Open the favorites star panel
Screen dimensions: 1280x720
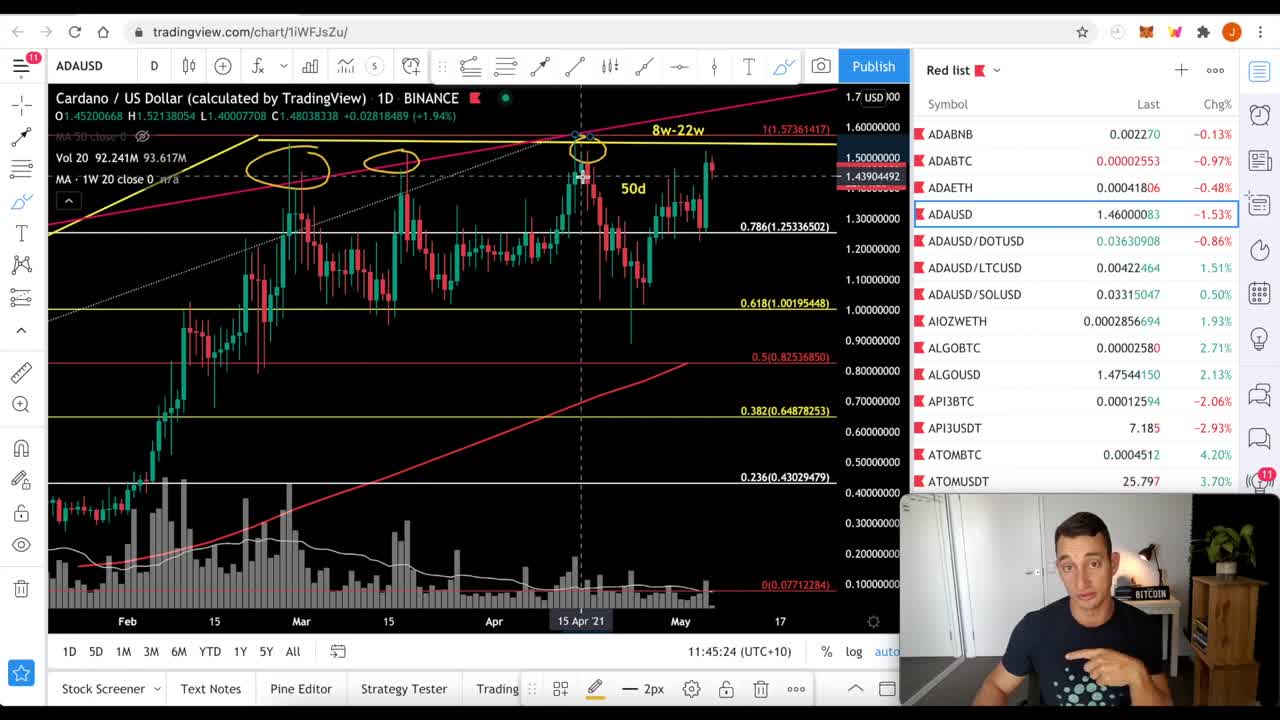pyautogui.click(x=21, y=673)
